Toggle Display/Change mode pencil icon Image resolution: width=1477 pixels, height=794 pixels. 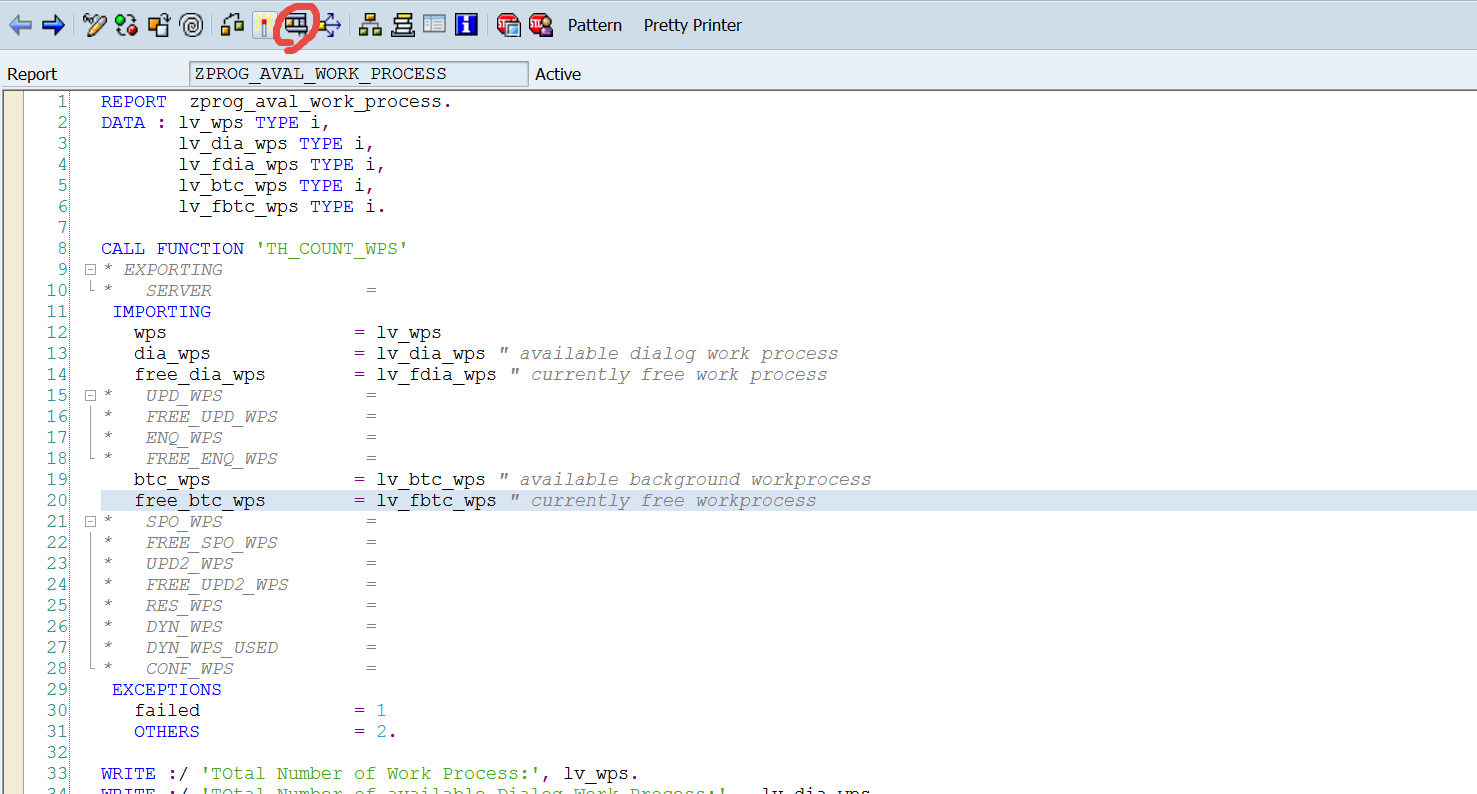[x=94, y=25]
